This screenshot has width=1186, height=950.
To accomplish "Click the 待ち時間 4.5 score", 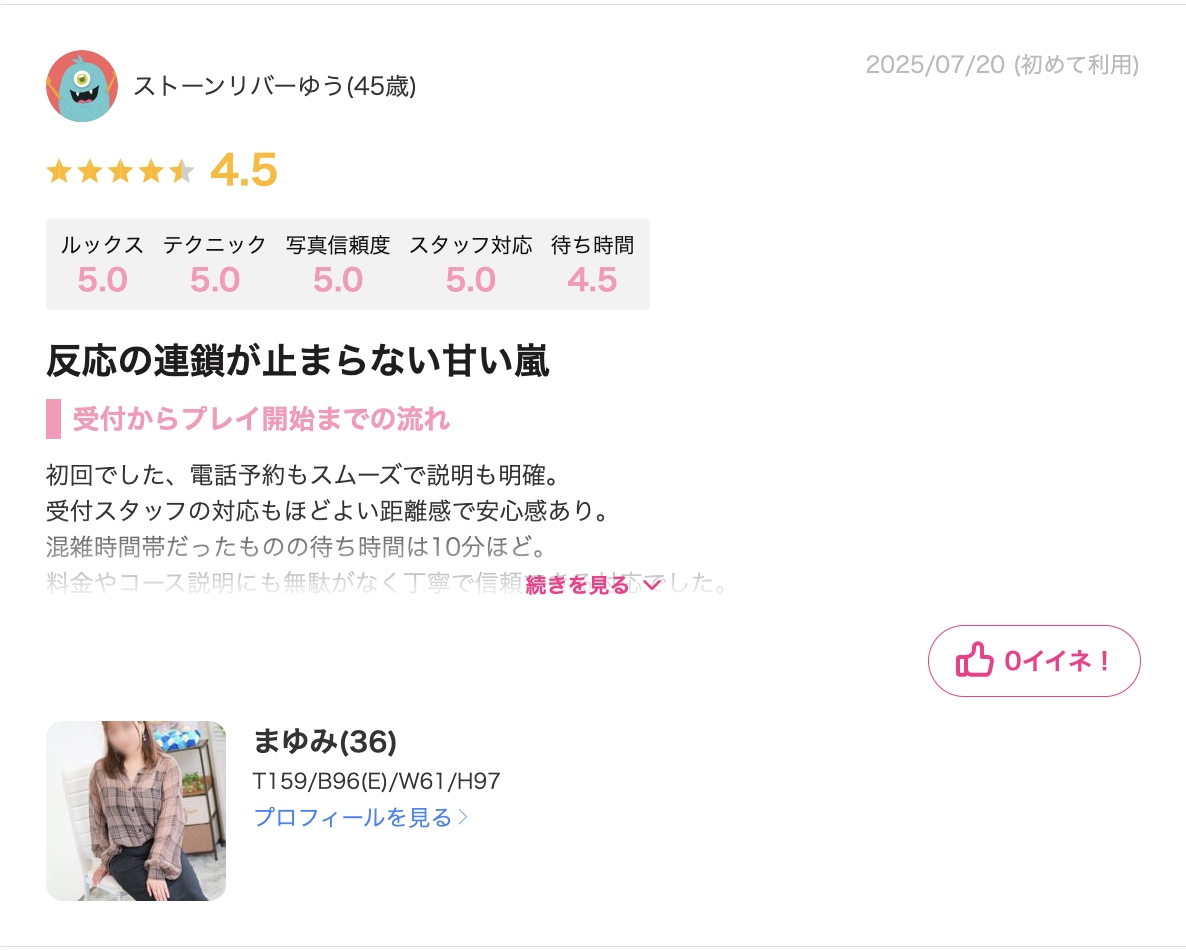I will pyautogui.click(x=592, y=280).
